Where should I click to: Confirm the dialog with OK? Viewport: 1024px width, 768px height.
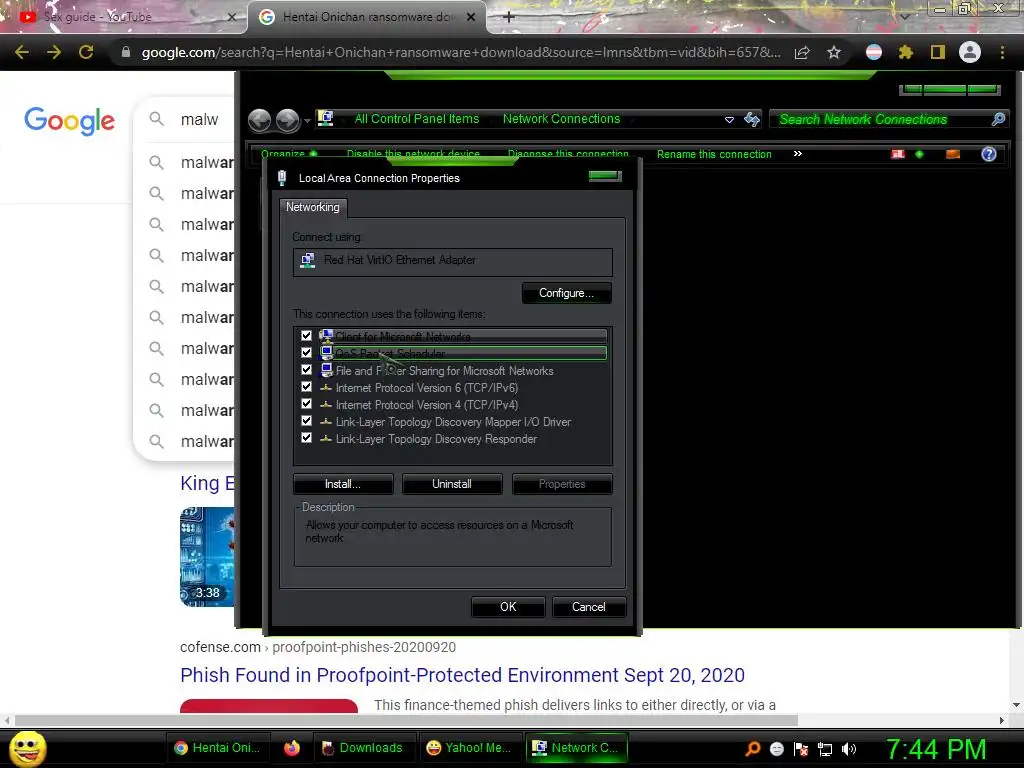coord(508,607)
